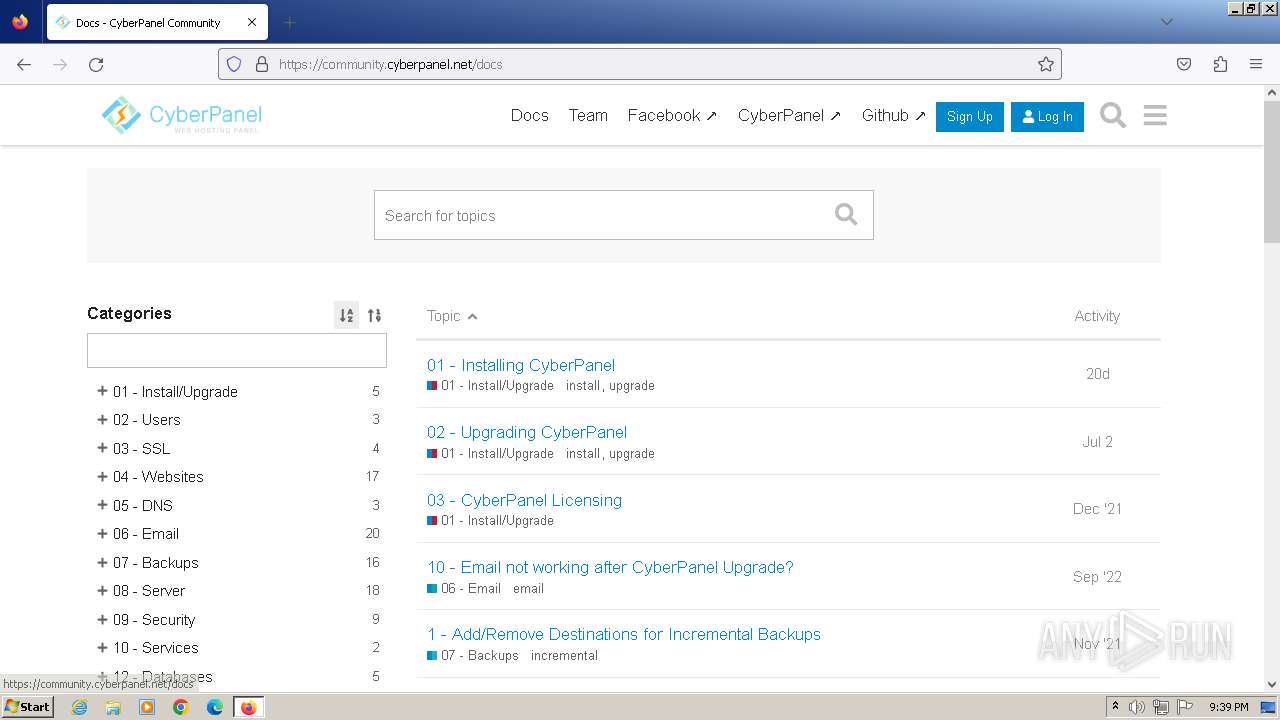
Task: Open File Explorer from taskbar
Action: [x=113, y=707]
